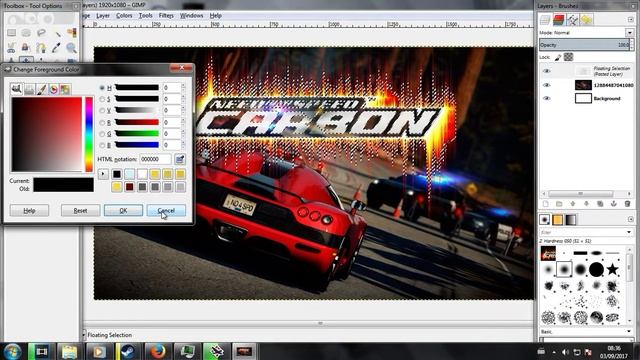This screenshot has height=360, width=640.
Task: Open the Windows menu
Action: point(191,16)
